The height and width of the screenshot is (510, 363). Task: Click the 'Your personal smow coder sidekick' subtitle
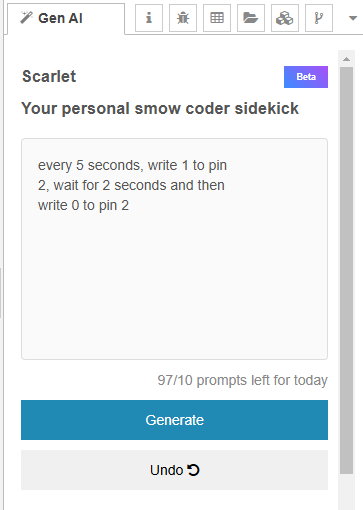pyautogui.click(x=160, y=109)
